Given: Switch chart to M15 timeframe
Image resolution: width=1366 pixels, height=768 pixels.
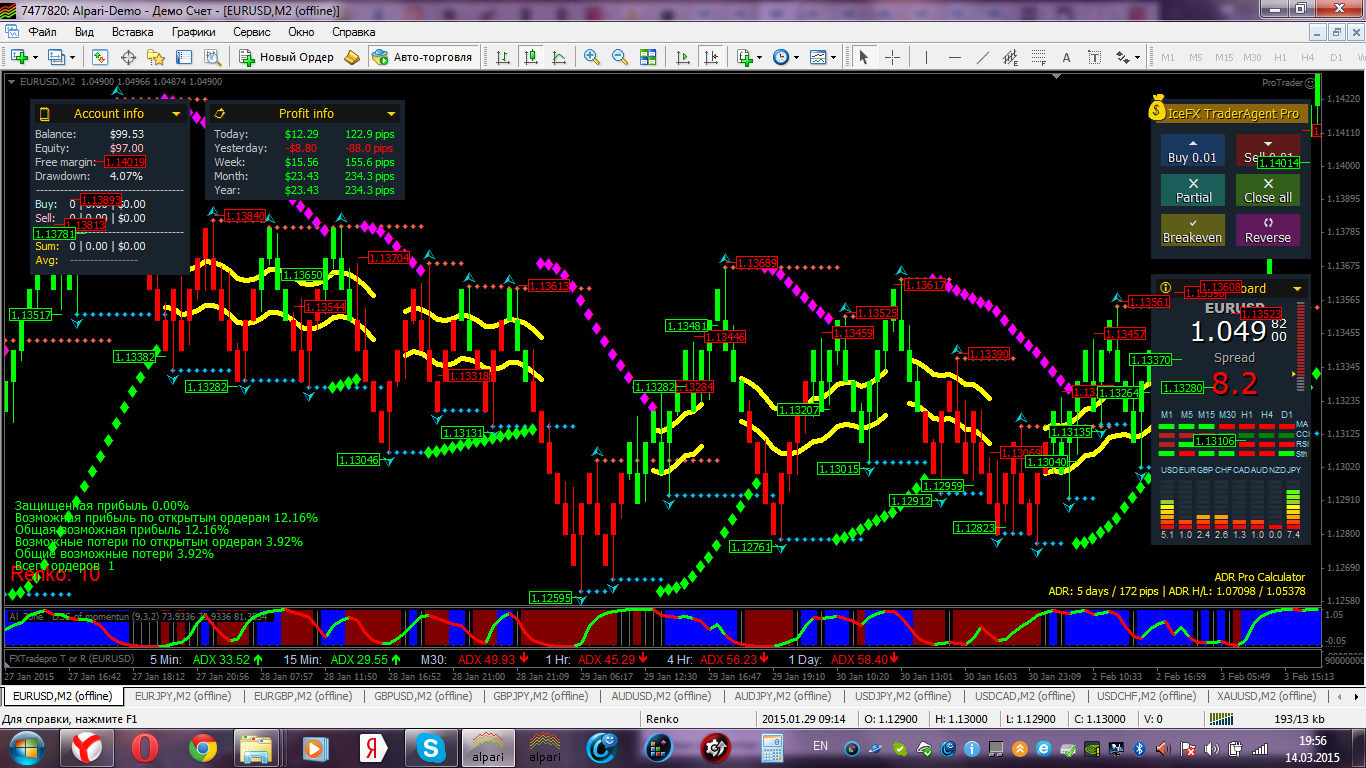Looking at the screenshot, I should point(1224,57).
